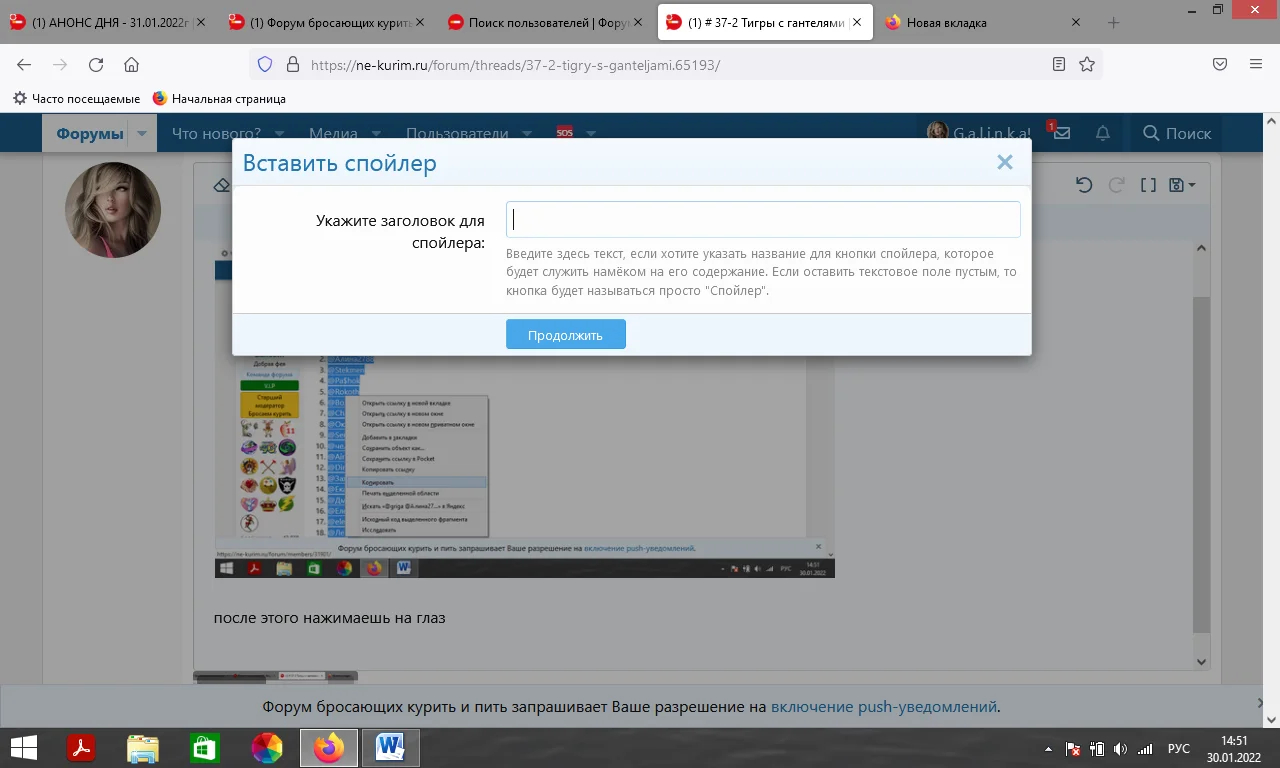This screenshot has height=768, width=1280.
Task: Expand the "Медиа" dropdown
Action: click(375, 133)
